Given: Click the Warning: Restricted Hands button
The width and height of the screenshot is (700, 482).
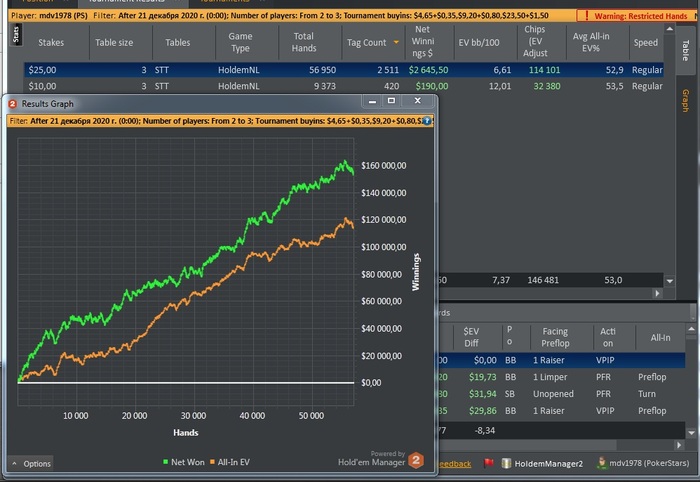Looking at the screenshot, I should click(x=635, y=16).
